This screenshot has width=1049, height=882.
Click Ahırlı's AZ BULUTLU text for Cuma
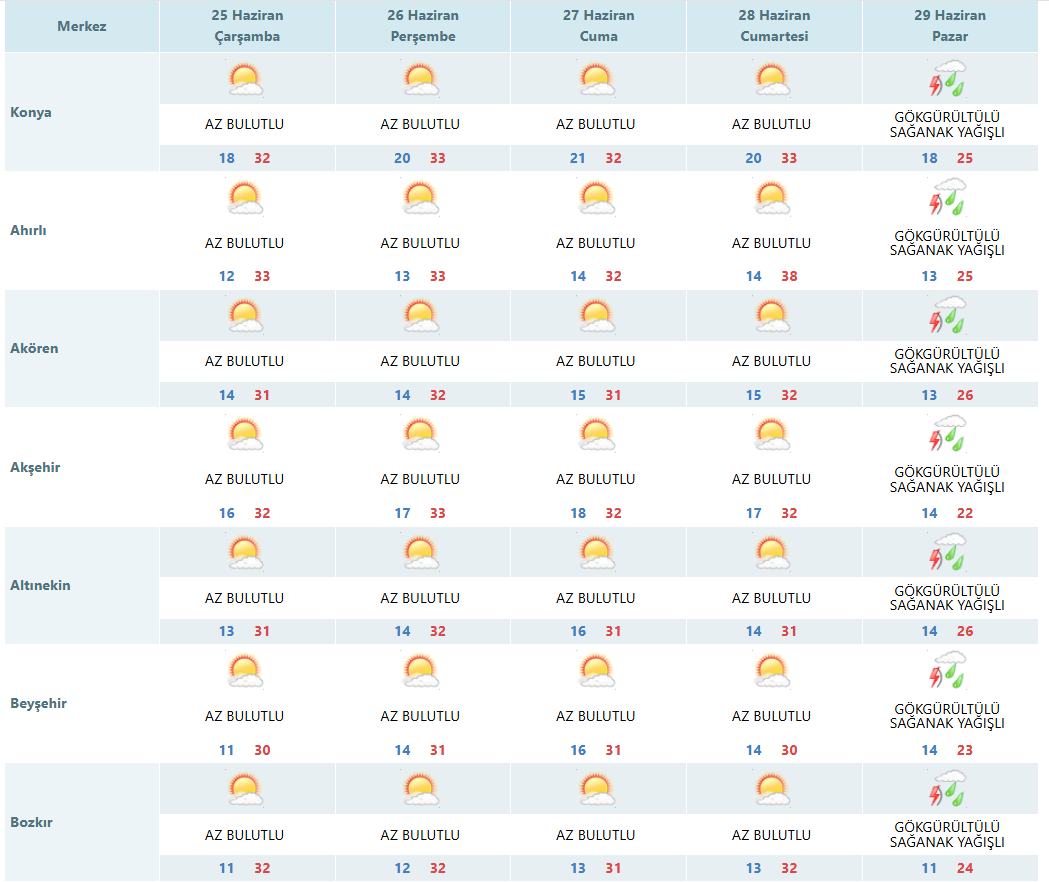point(595,244)
